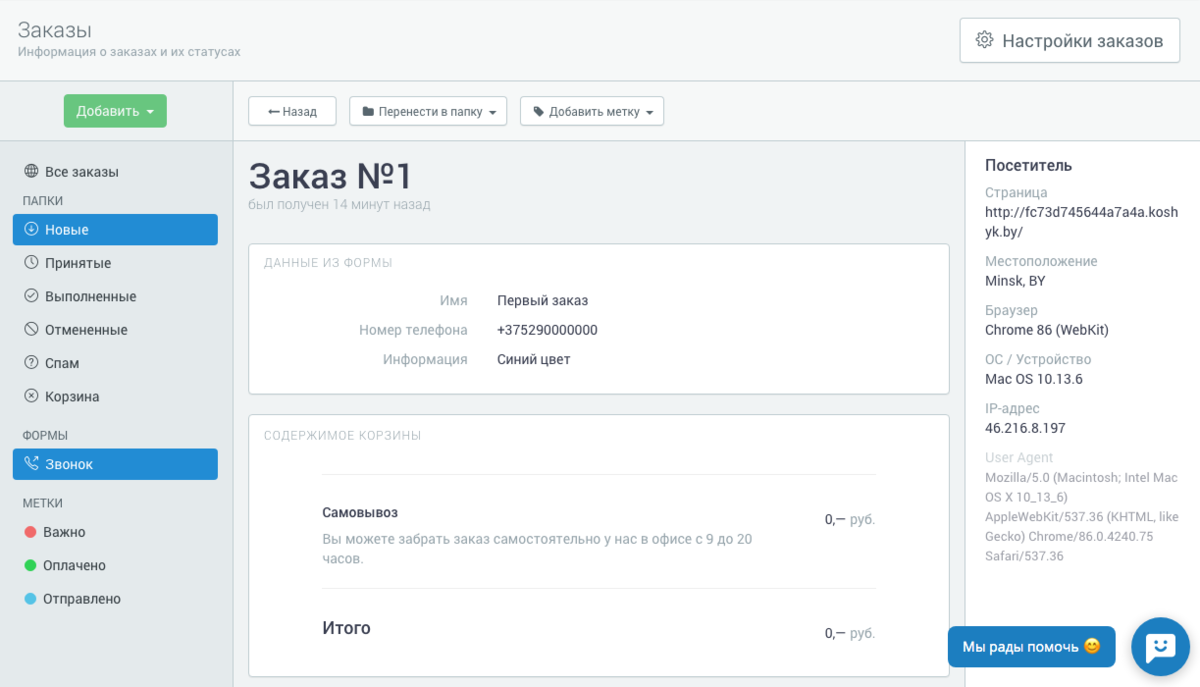Click the cancel icon next to Отмененные

(31, 329)
